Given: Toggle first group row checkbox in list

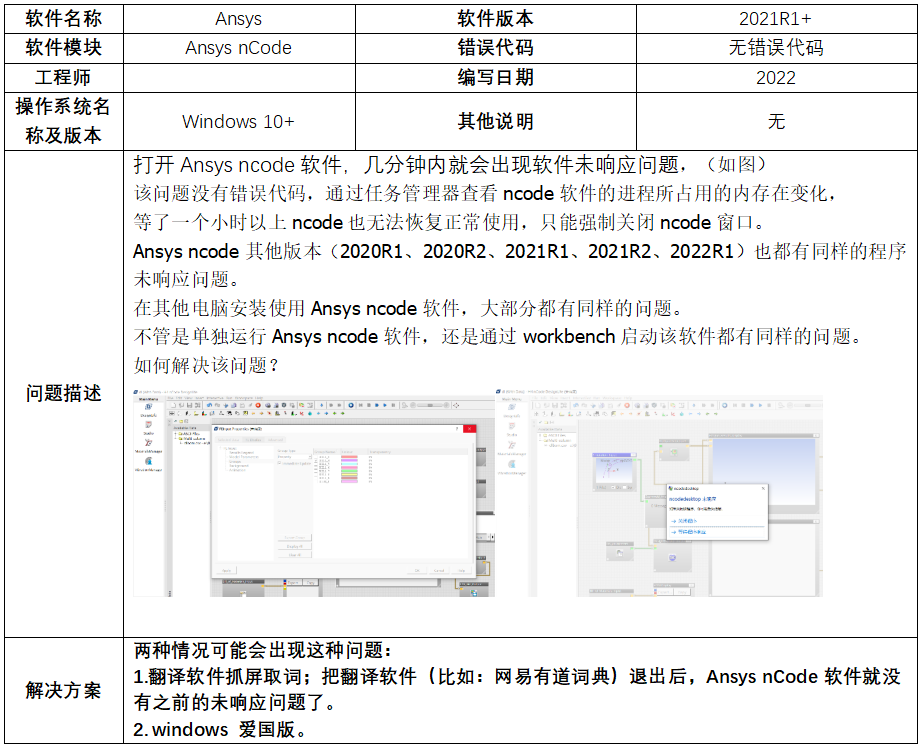Looking at the screenshot, I should click(315, 457).
